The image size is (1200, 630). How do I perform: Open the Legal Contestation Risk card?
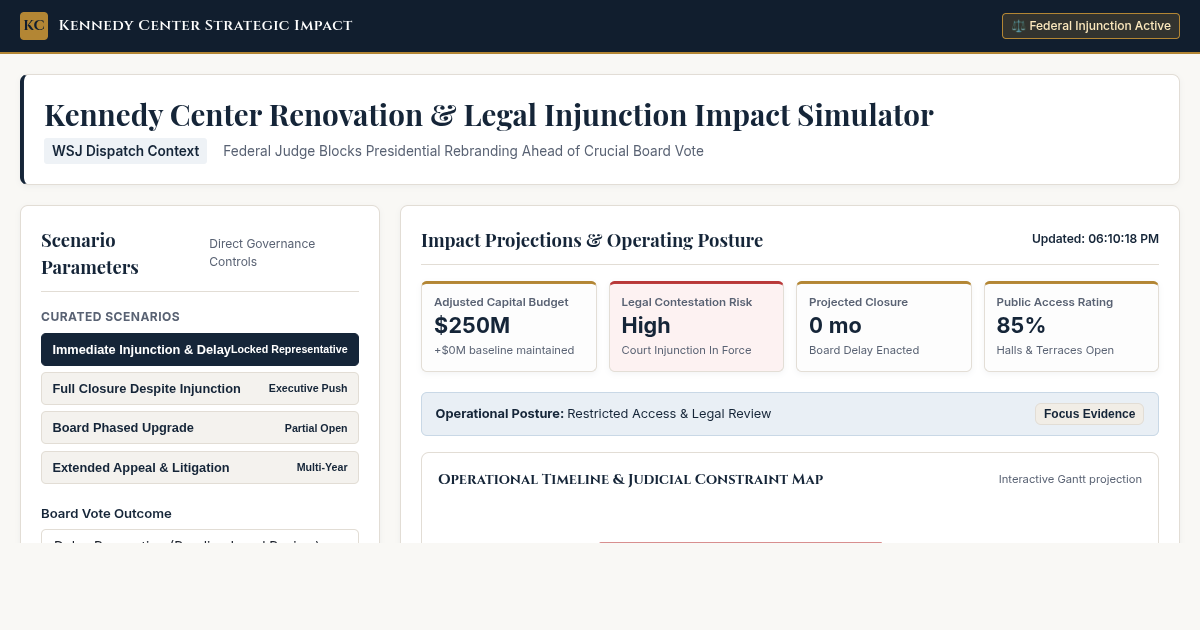[x=696, y=326]
